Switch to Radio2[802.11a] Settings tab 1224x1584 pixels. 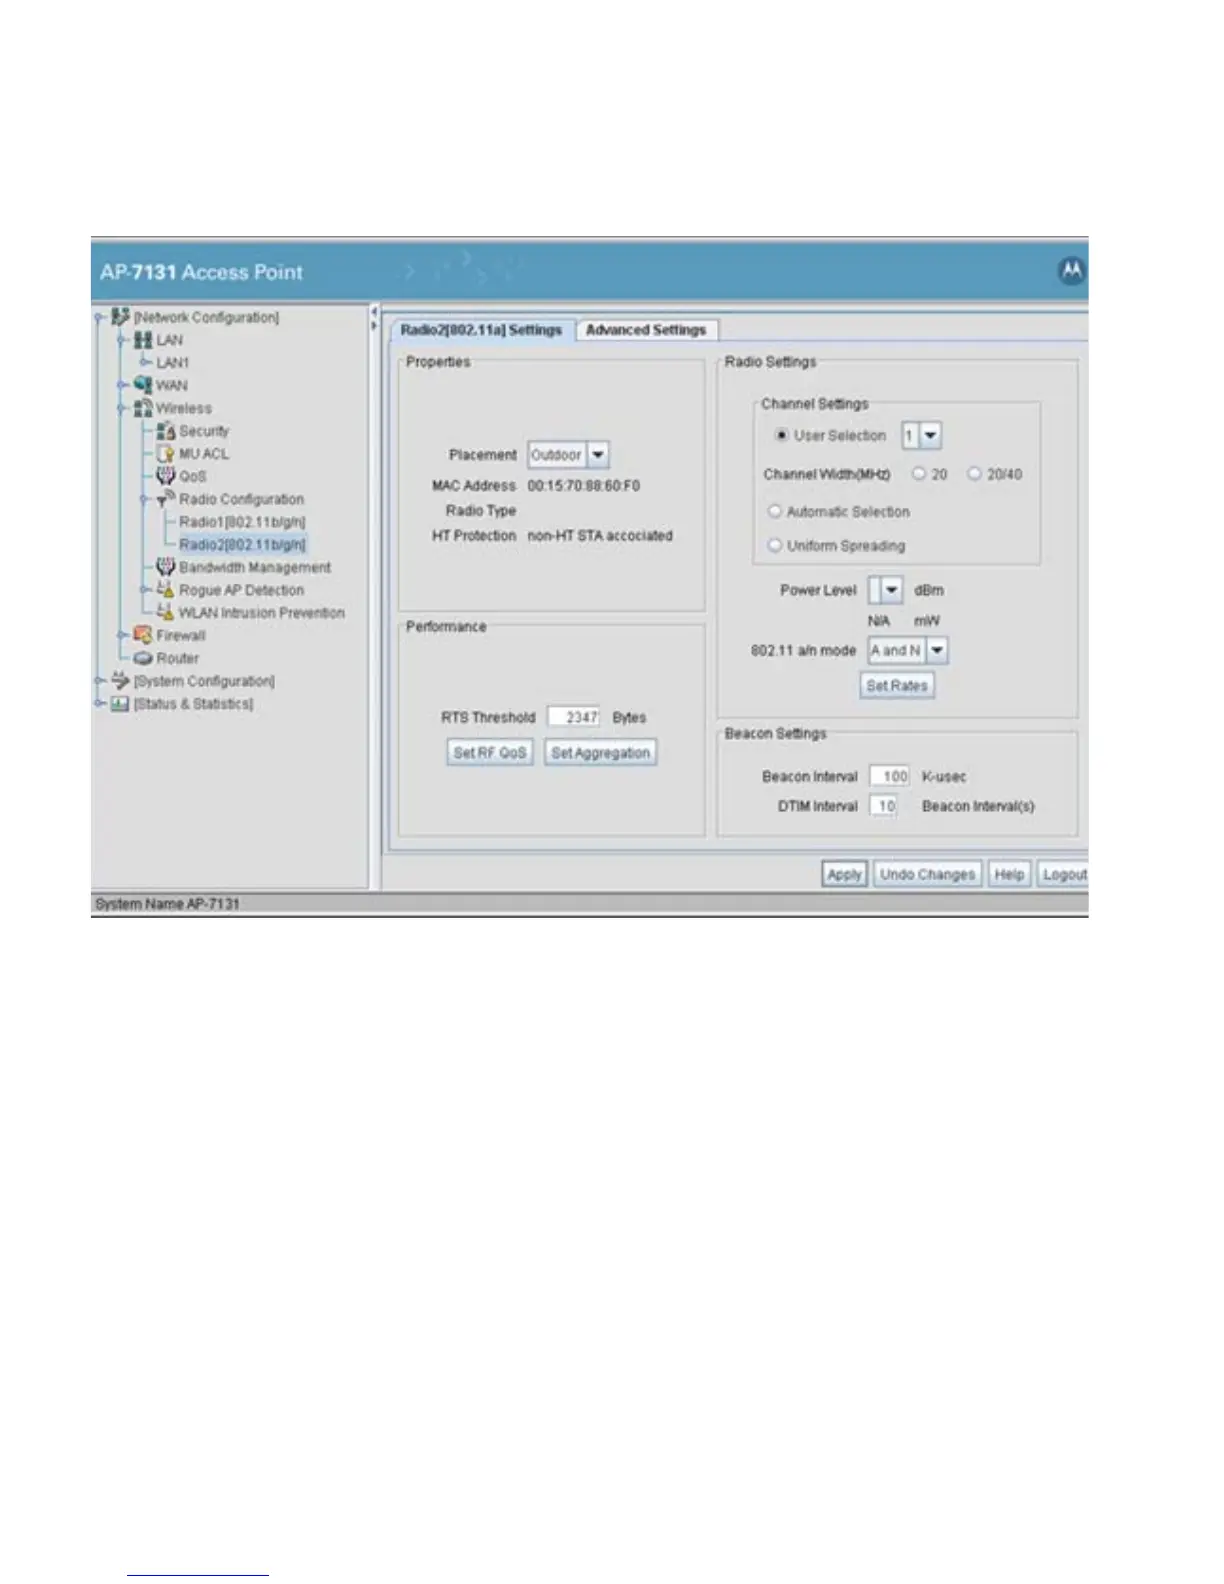point(481,330)
